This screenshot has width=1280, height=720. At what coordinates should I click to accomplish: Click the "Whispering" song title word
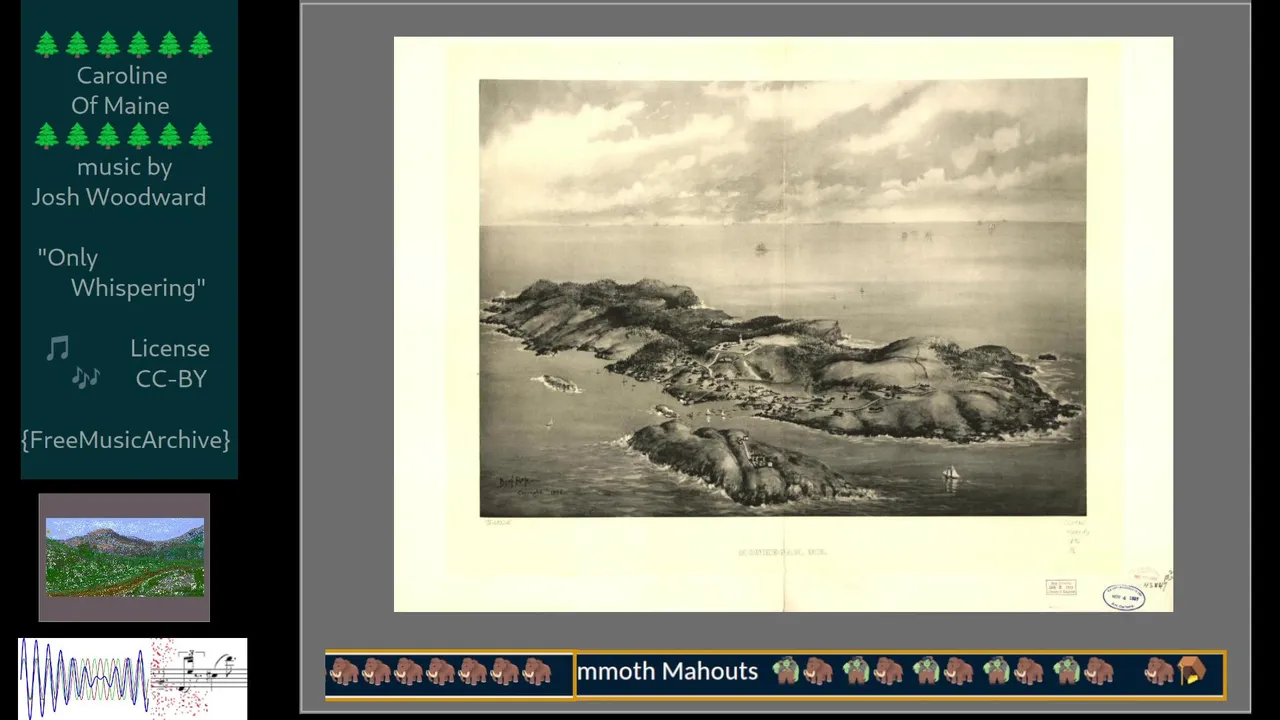pyautogui.click(x=138, y=288)
